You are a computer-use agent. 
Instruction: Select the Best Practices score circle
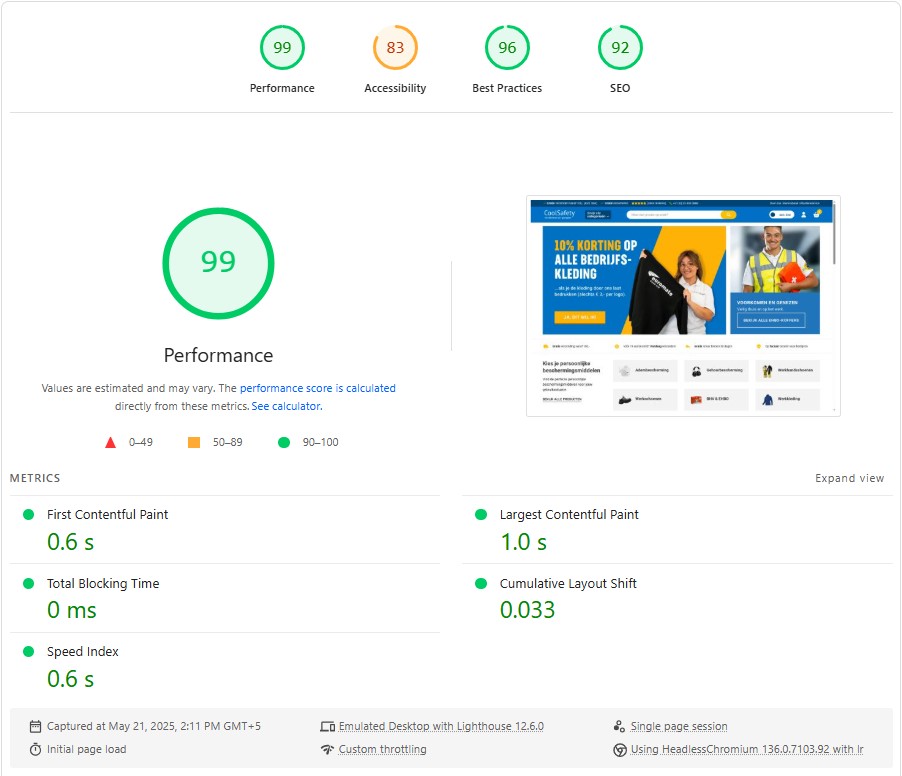pyautogui.click(x=507, y=47)
